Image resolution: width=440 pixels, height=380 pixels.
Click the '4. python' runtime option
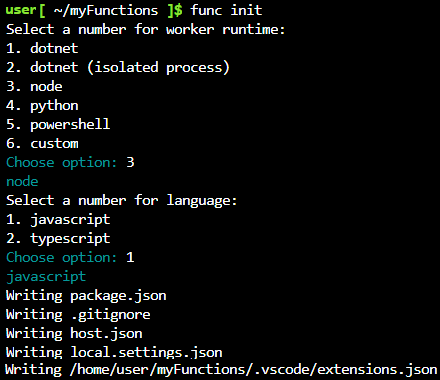pos(42,106)
